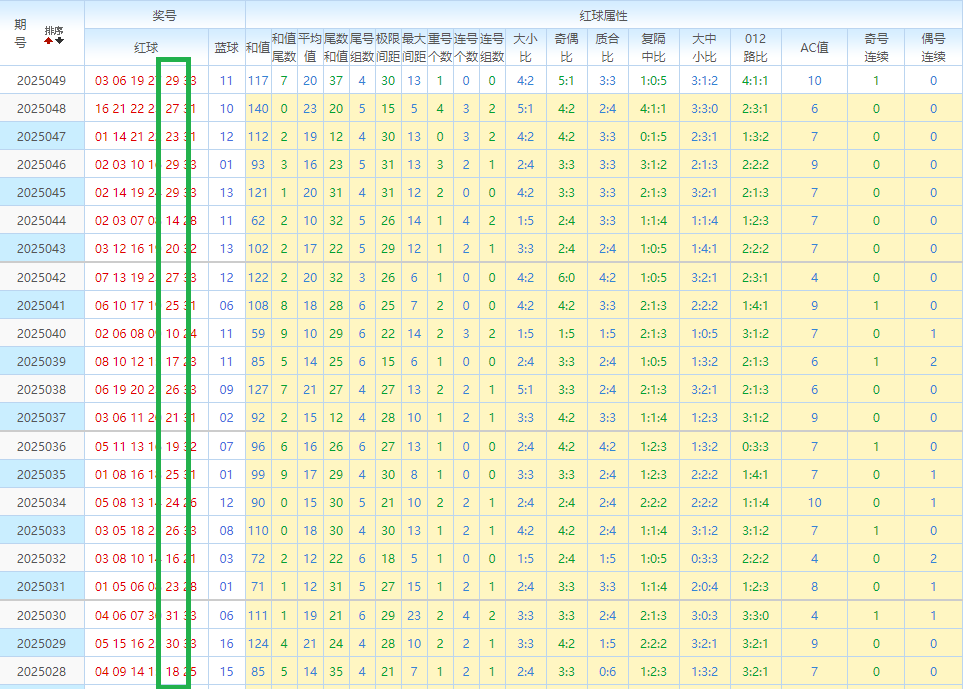Click the 最大间距 column header
This screenshot has height=689, width=963.
coord(414,47)
